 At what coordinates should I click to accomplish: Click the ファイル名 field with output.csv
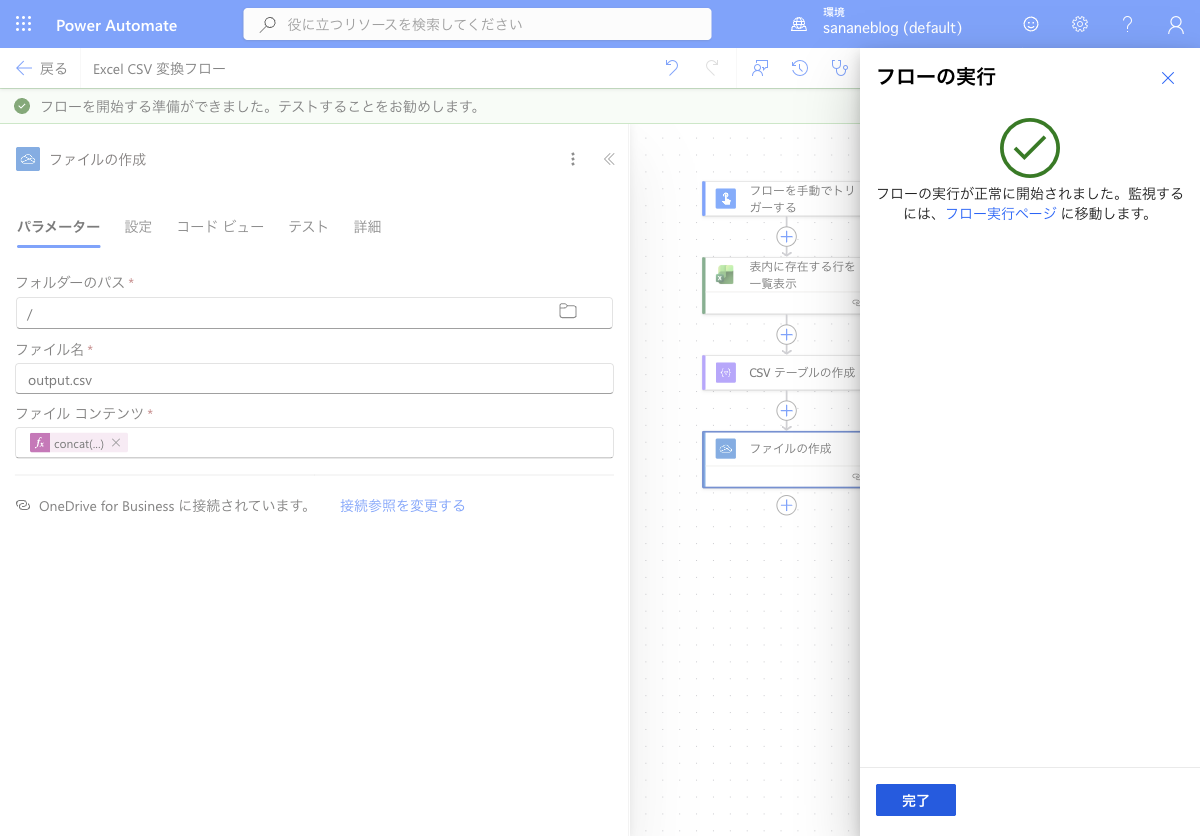[314, 379]
